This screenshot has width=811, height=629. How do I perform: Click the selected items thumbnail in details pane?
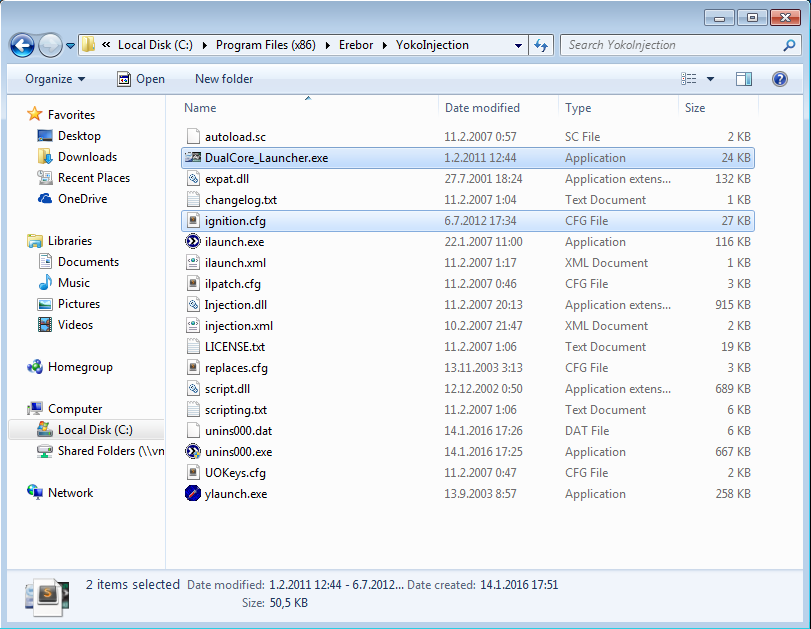(47, 596)
